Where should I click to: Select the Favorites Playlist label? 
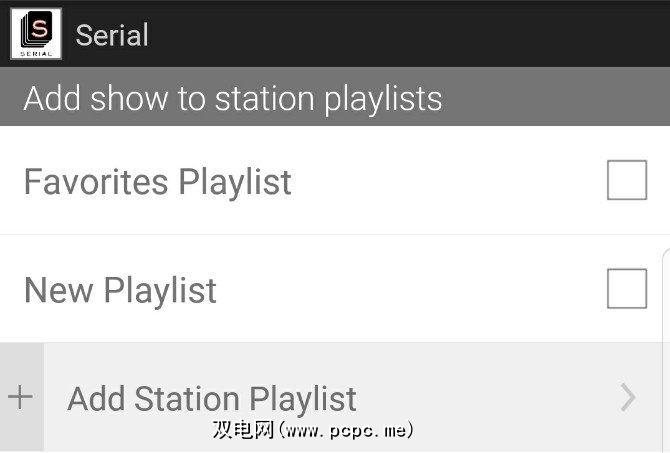pyautogui.click(x=158, y=182)
